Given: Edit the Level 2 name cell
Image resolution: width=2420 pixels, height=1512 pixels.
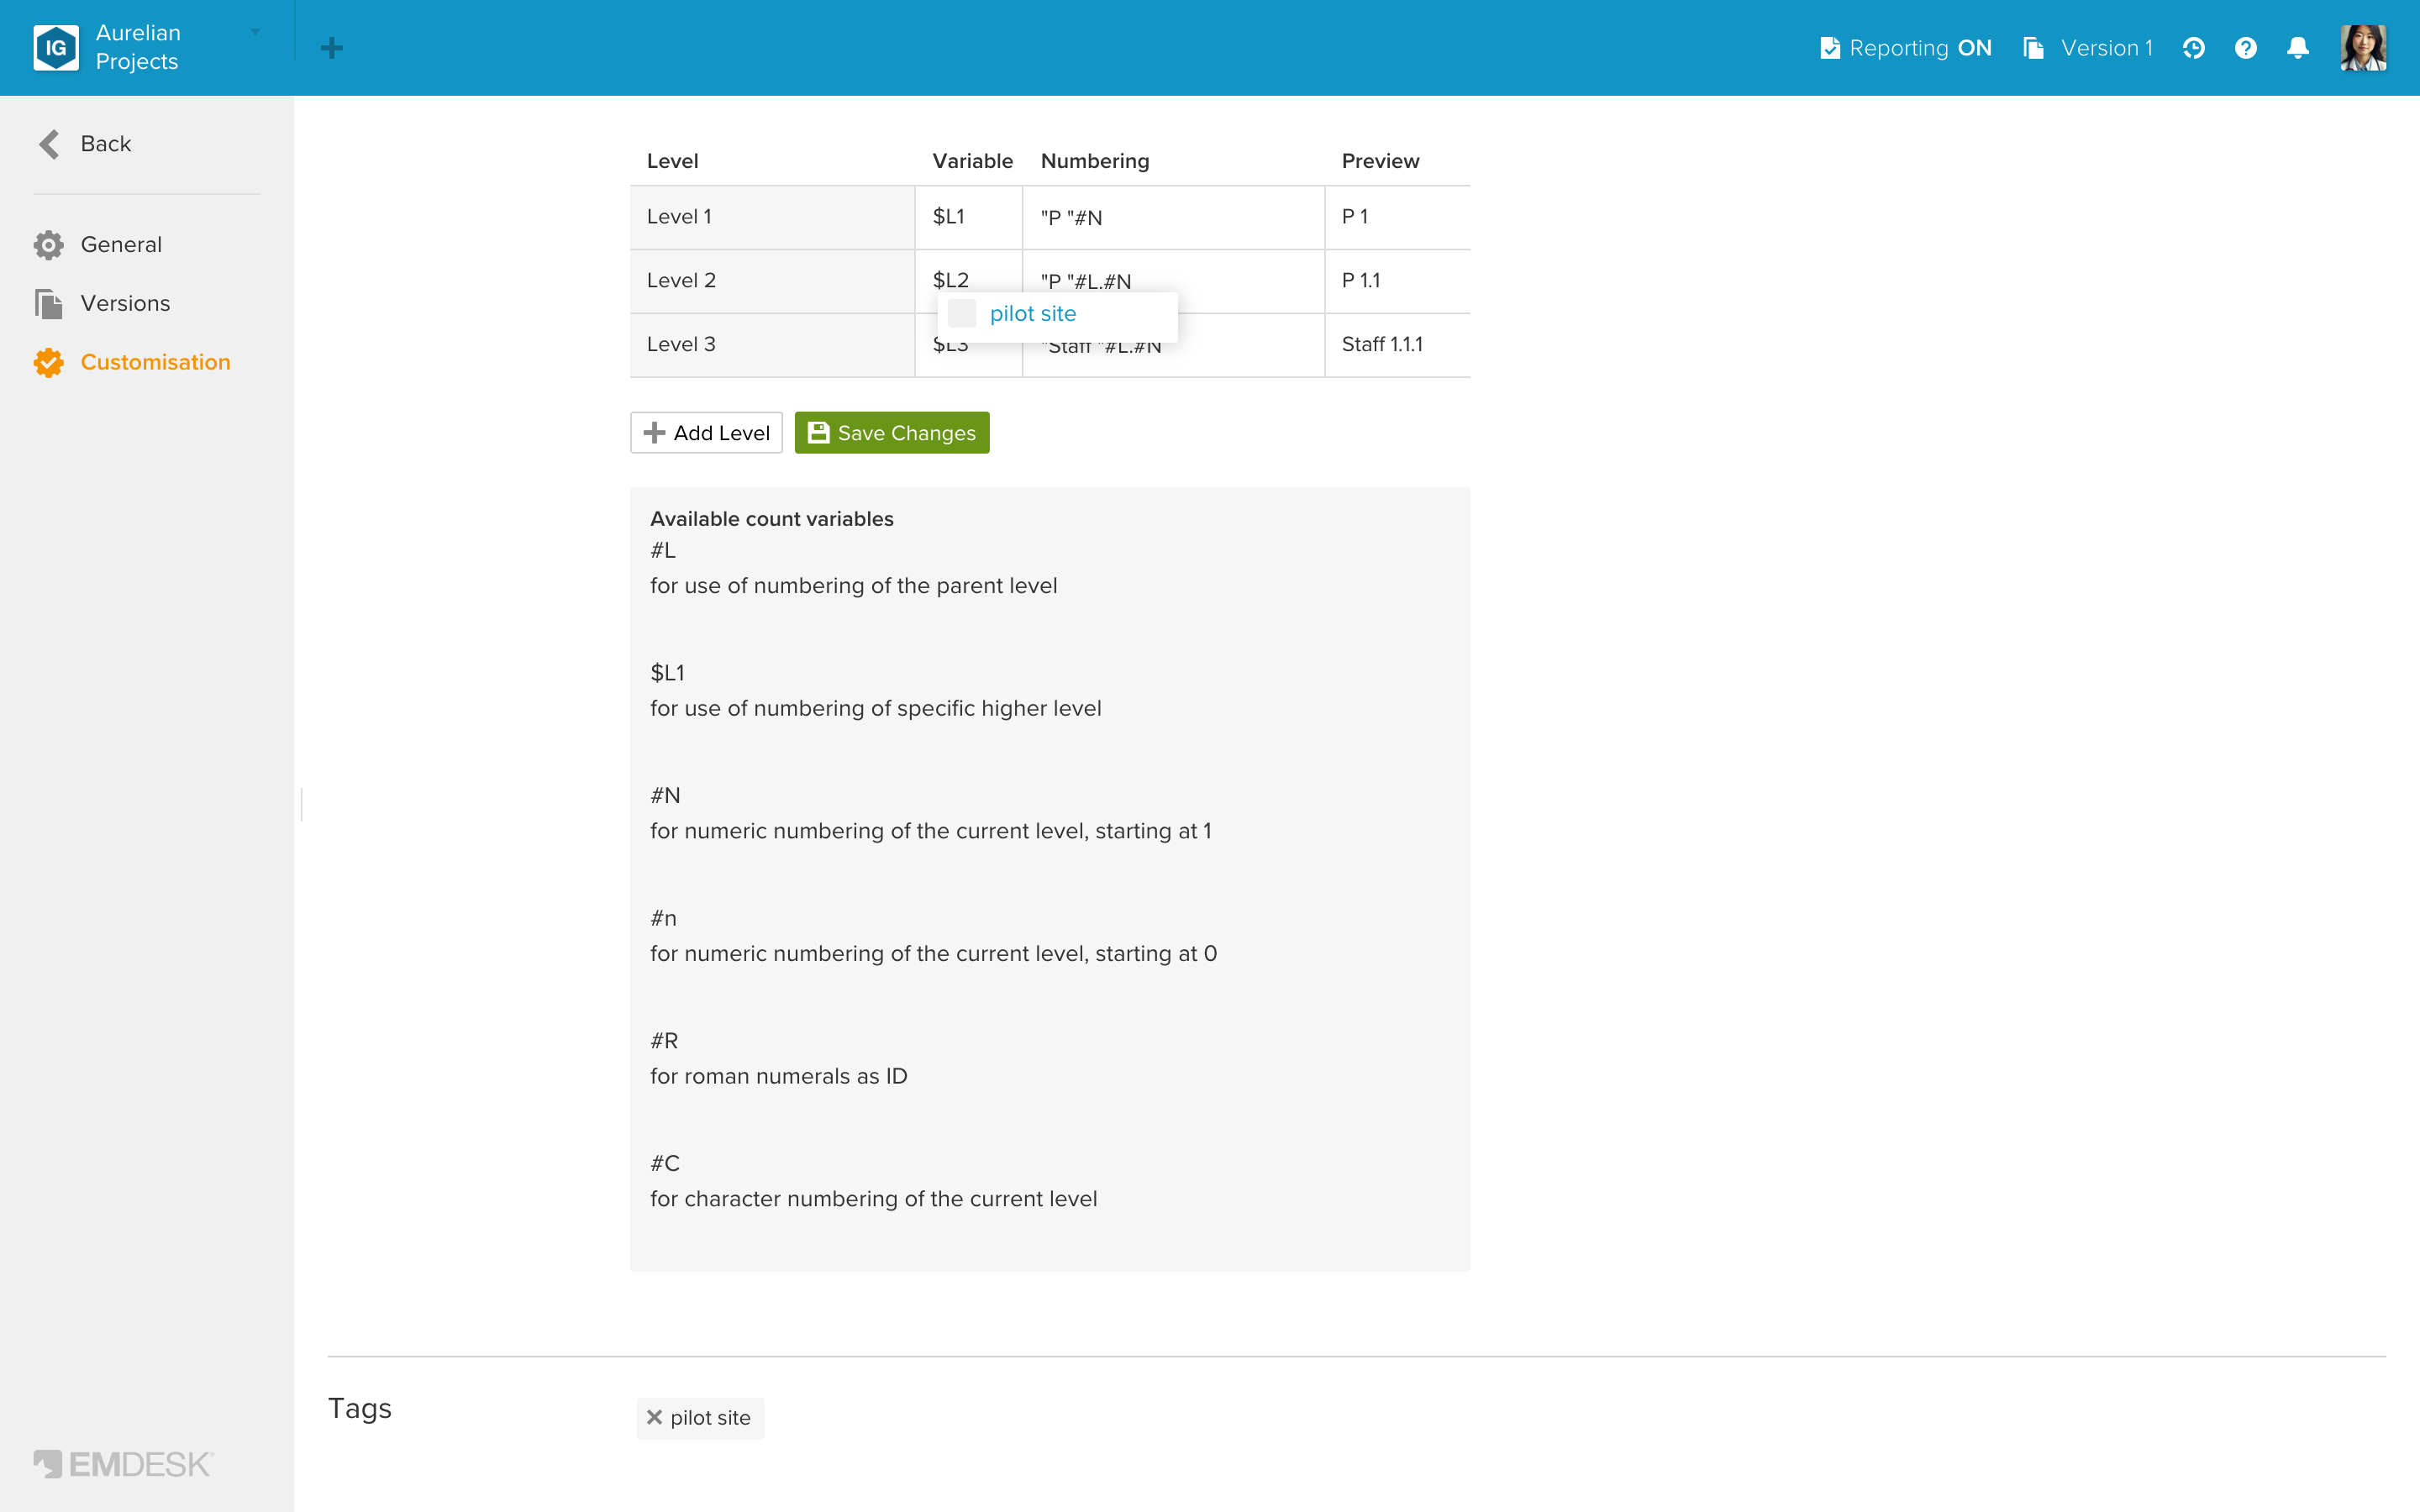Looking at the screenshot, I should pos(772,281).
